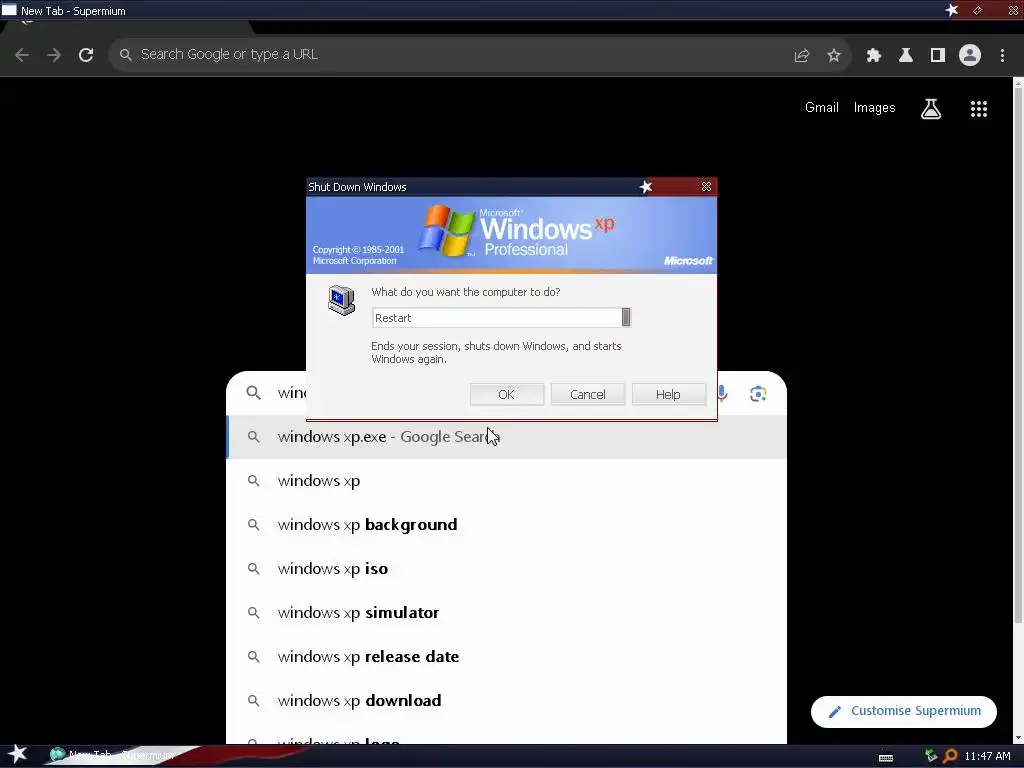Click the diamond restore icon in Supermium title bar

(x=977, y=10)
